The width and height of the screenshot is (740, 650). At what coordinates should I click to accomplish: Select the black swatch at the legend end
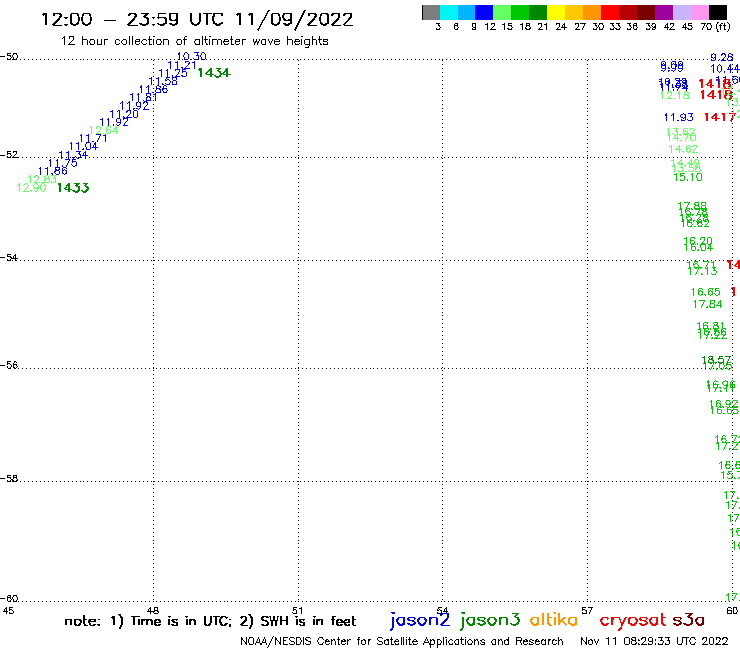pyautogui.click(x=718, y=12)
